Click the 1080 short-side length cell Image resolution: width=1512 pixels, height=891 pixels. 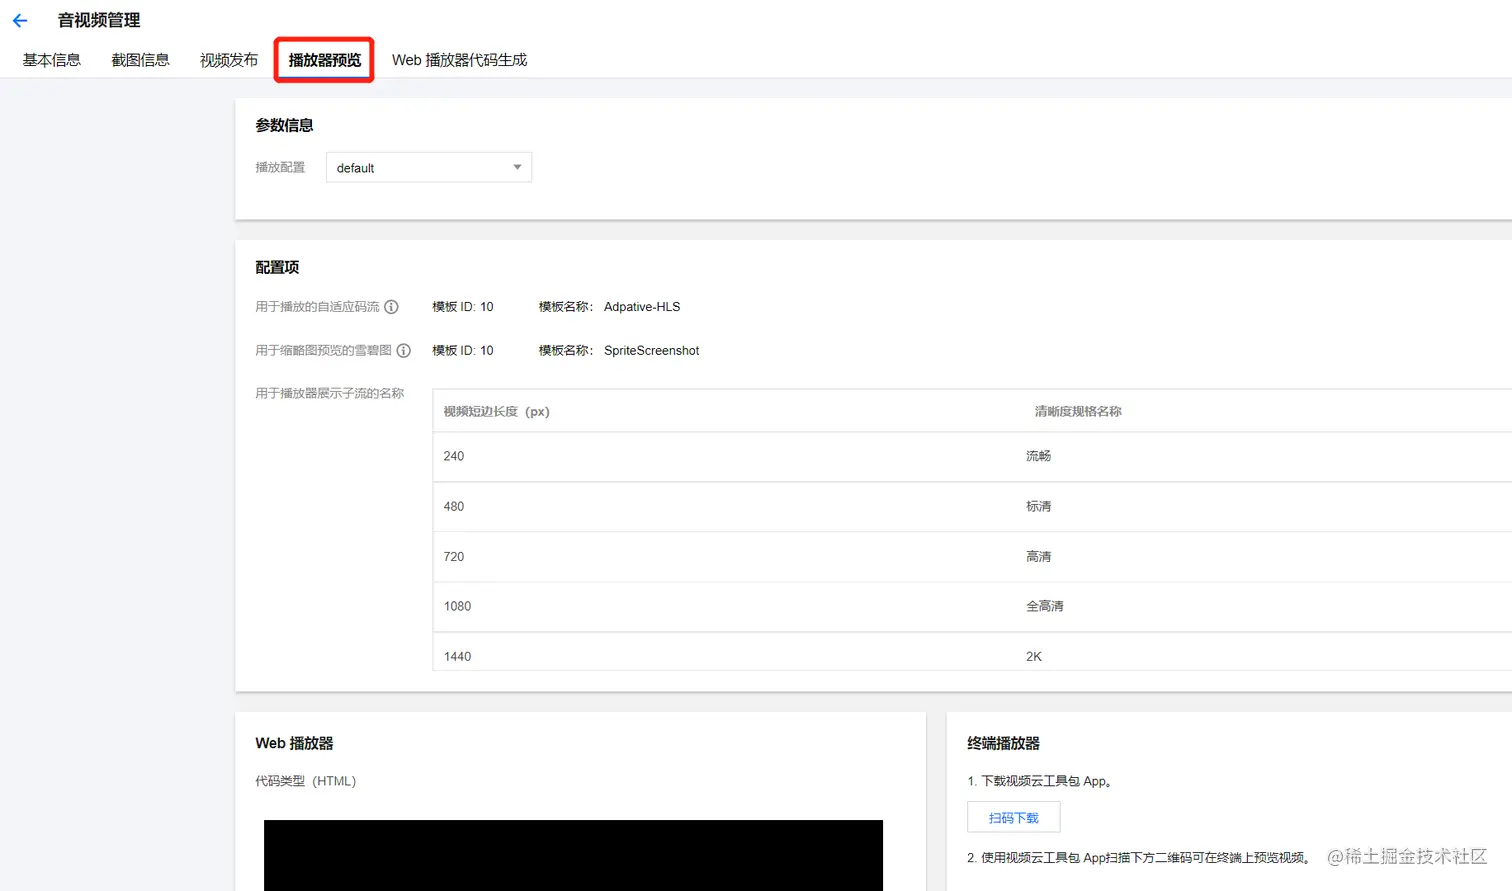[x=458, y=606]
